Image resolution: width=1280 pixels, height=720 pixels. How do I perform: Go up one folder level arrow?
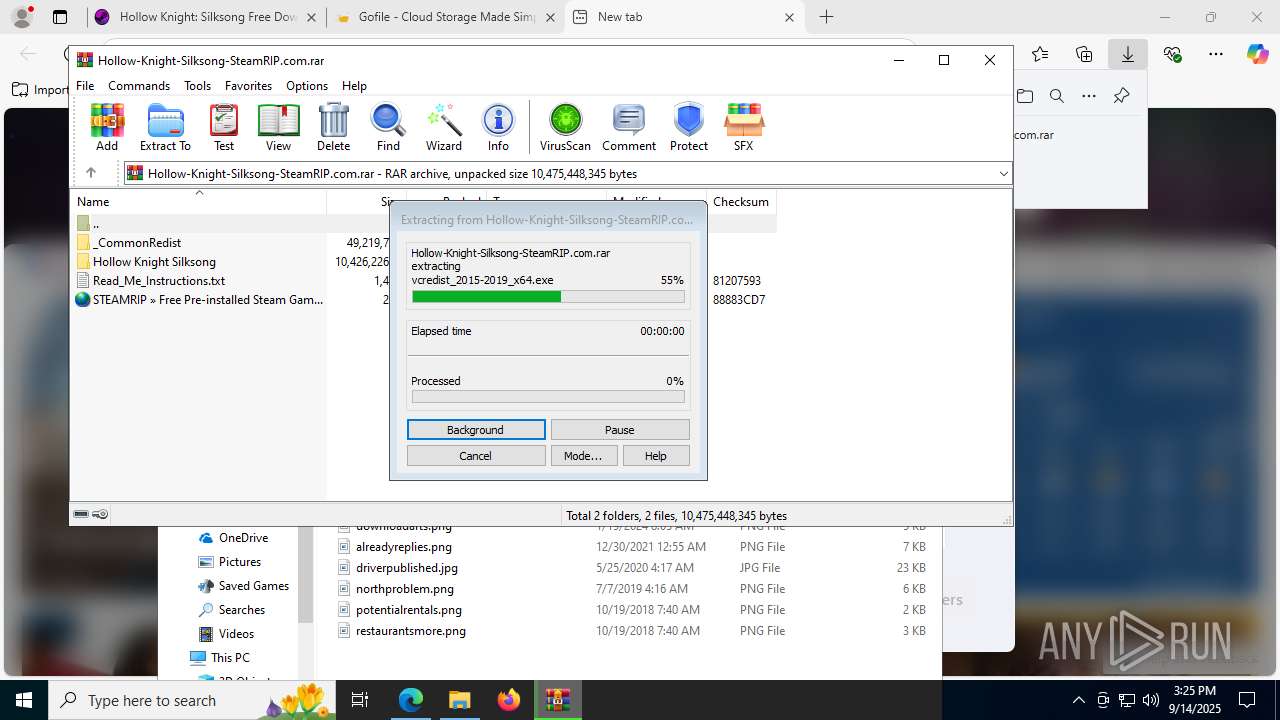tap(91, 173)
